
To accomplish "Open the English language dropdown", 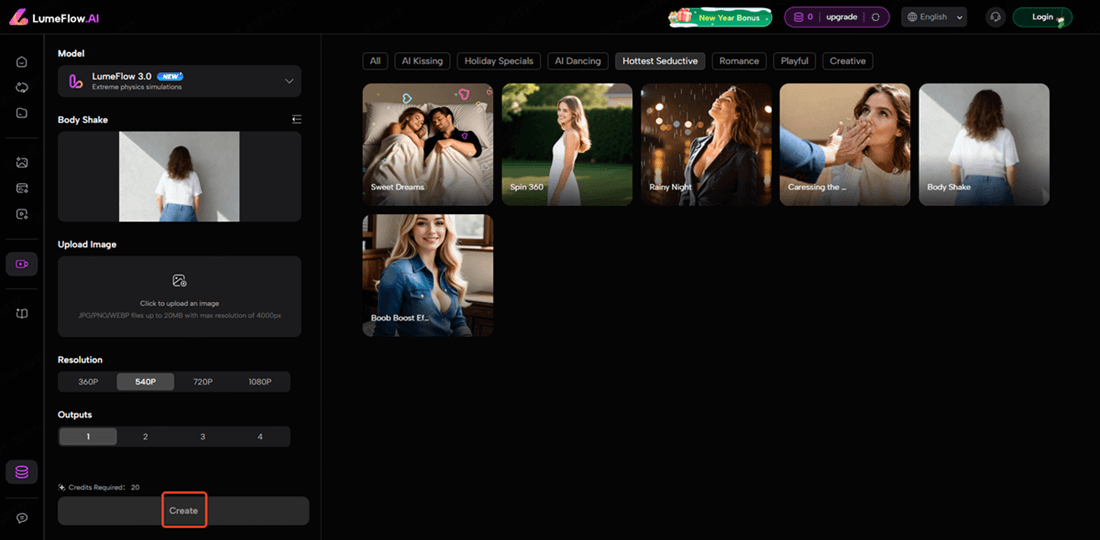I will coord(934,17).
